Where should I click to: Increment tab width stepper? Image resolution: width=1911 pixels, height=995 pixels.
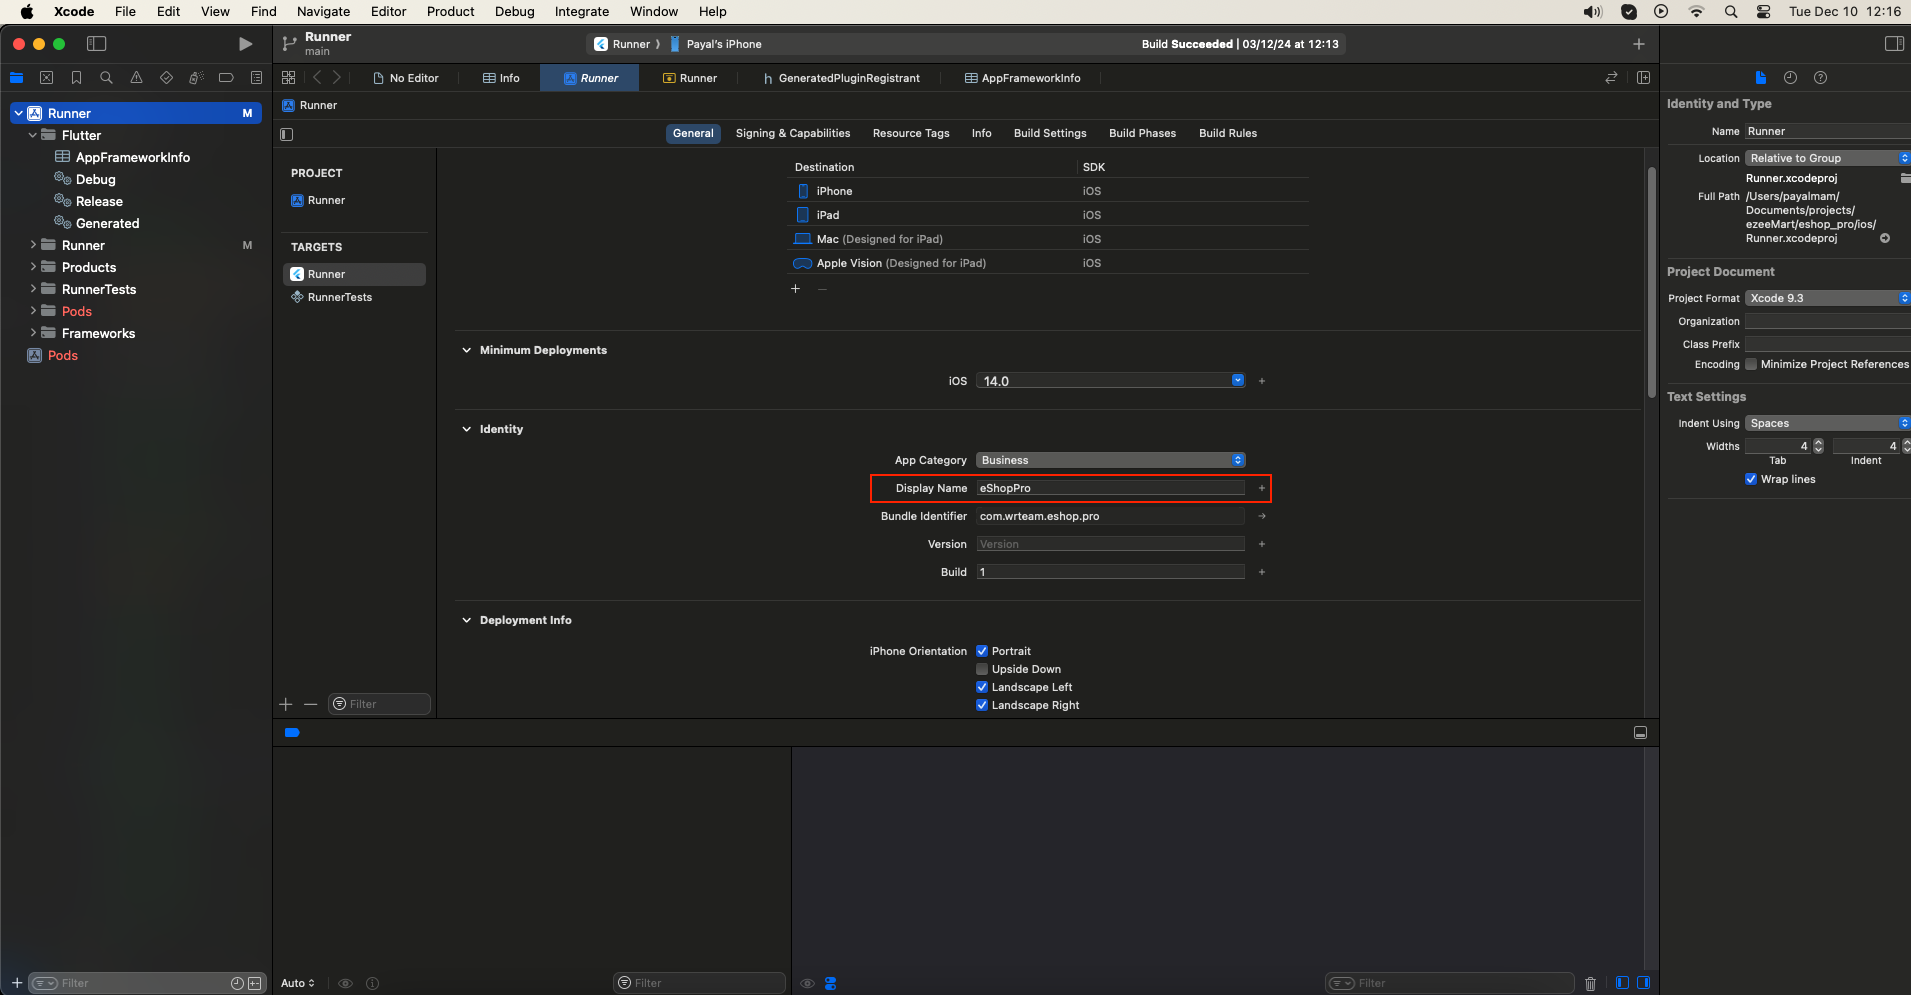click(1818, 443)
